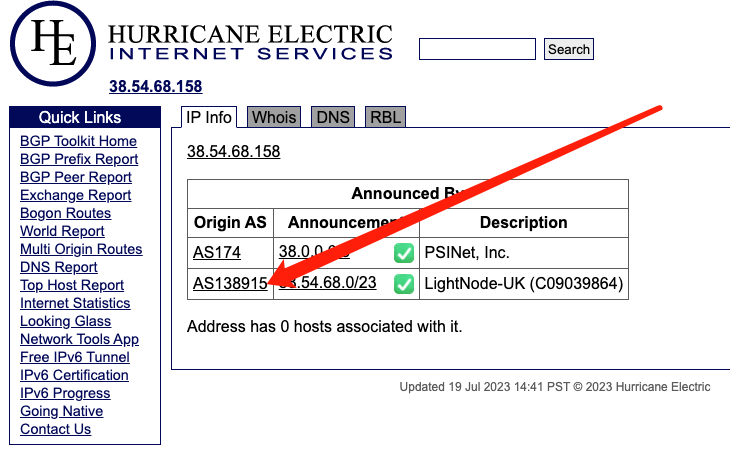Open the BGP Prefix Report link
This screenshot has width=730, height=451.
79,159
